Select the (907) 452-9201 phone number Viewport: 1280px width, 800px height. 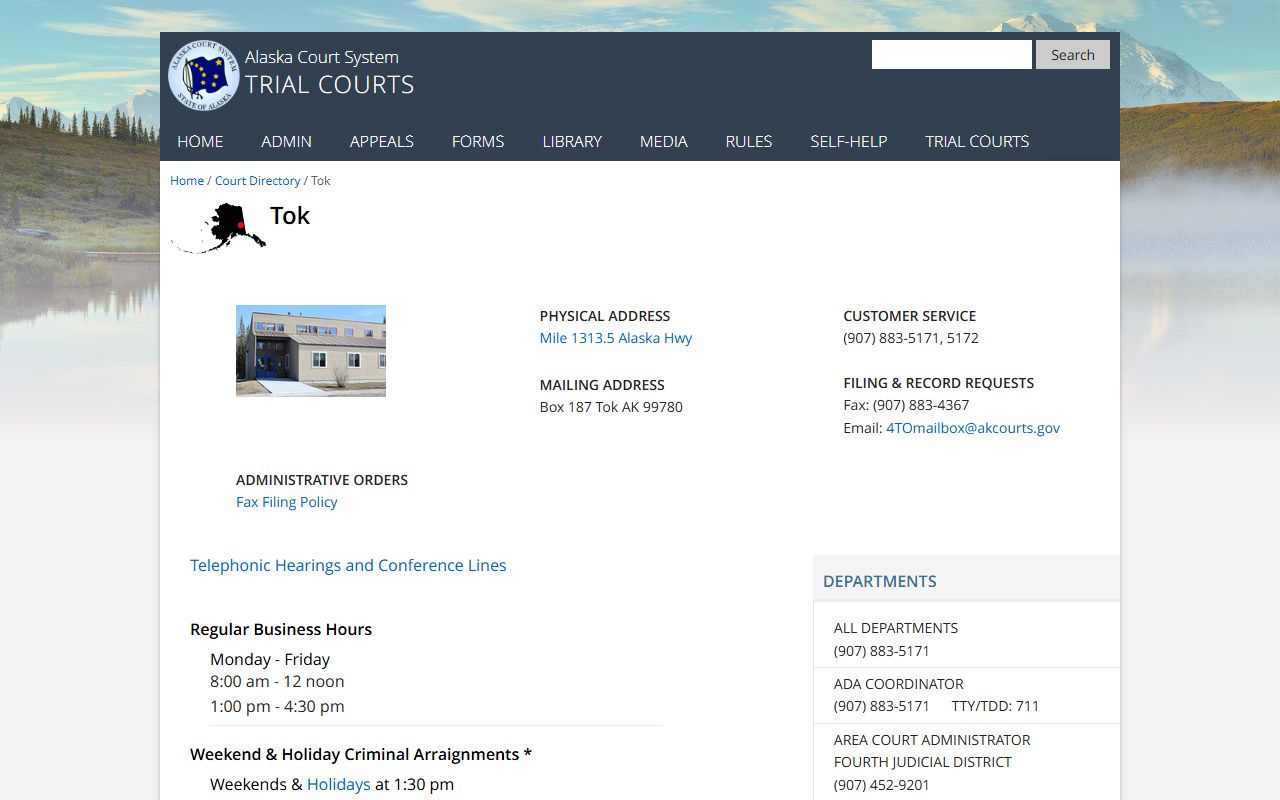[x=882, y=785]
